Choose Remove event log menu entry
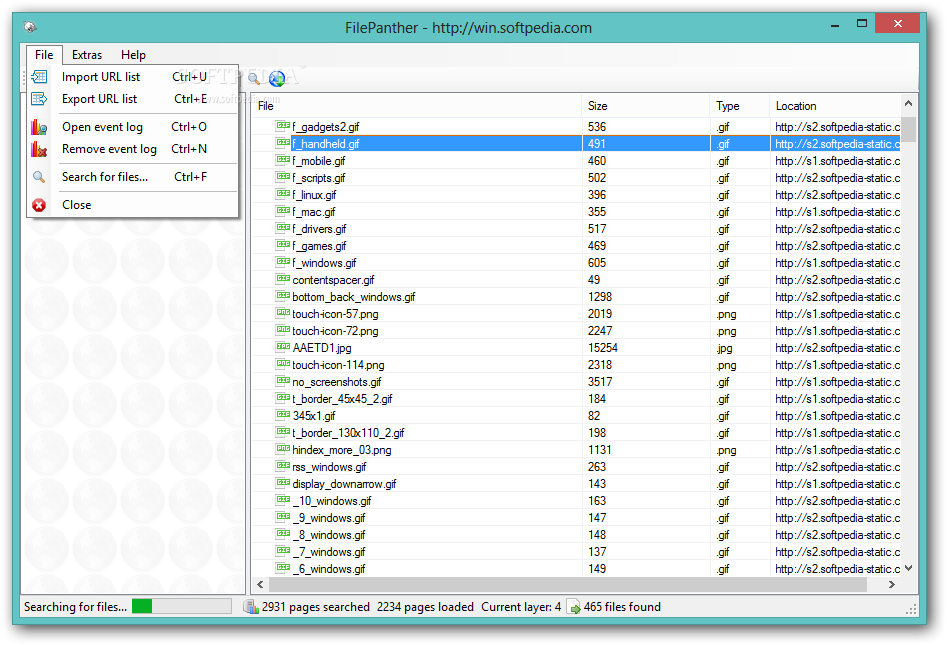947x645 pixels. pyautogui.click(x=133, y=149)
